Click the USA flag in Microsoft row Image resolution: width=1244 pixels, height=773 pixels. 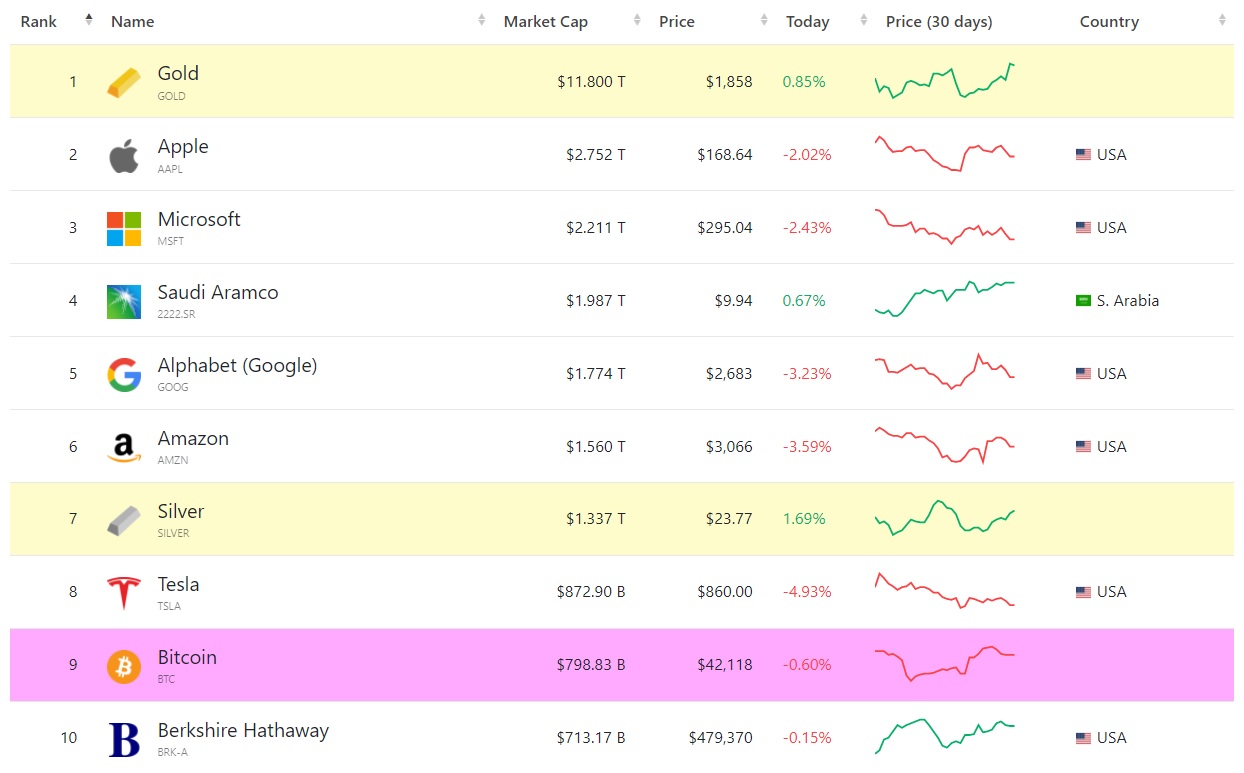point(1083,228)
